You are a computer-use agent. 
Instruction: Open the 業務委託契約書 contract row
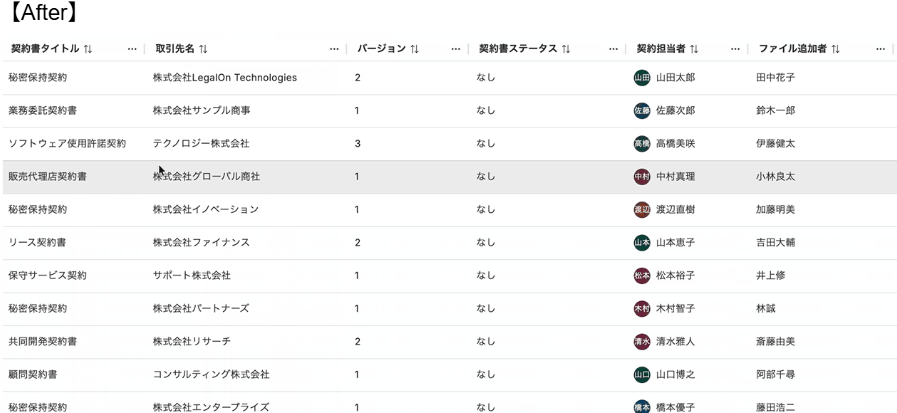[x=42, y=111]
